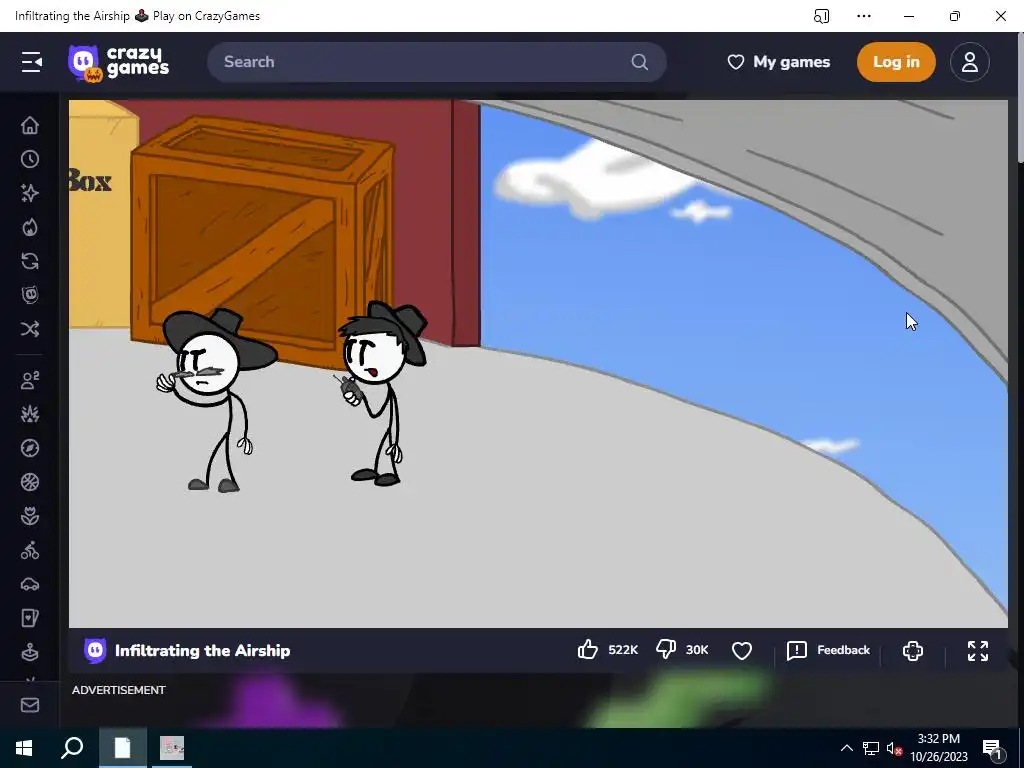Open the user profile icon
Image resolution: width=1024 pixels, height=768 pixels.
click(969, 62)
